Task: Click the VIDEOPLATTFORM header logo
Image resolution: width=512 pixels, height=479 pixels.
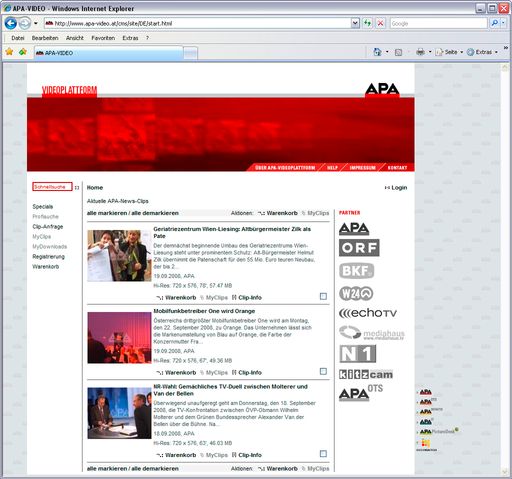Action: point(69,90)
